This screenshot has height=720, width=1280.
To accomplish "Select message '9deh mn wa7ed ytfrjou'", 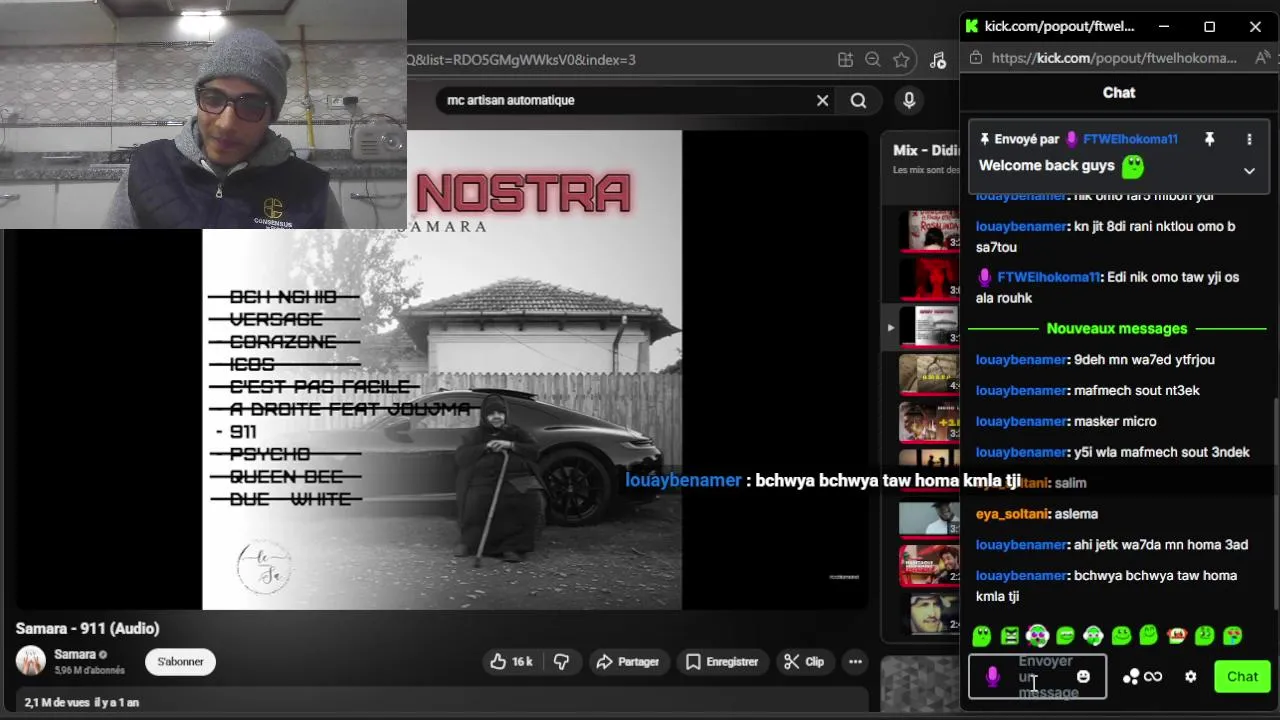I will click(1144, 360).
